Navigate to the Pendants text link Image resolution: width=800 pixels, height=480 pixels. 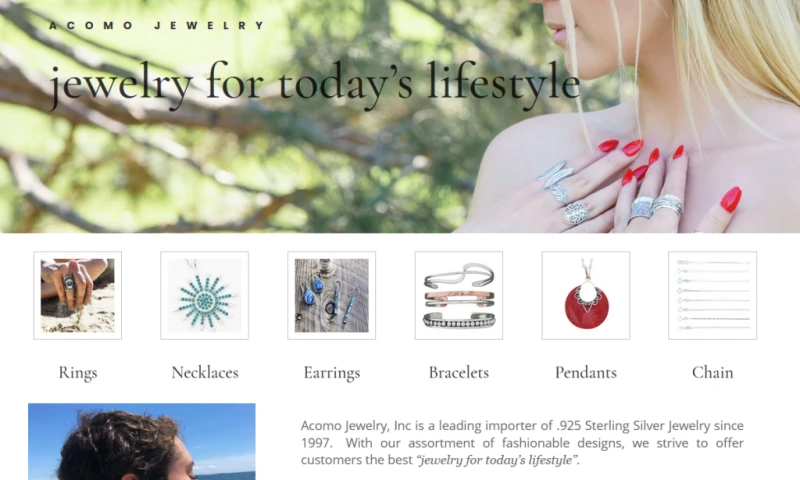pos(586,372)
